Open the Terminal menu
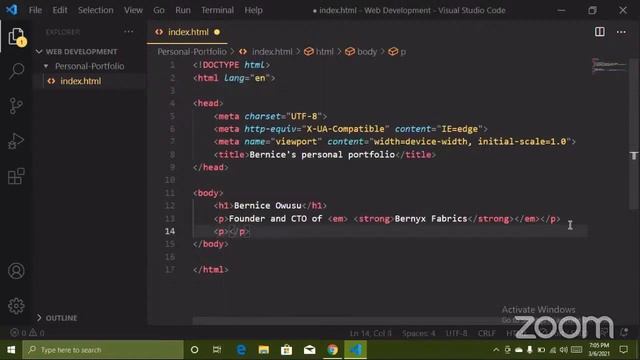Screen dimensions: 640x360 (x=217, y=10)
